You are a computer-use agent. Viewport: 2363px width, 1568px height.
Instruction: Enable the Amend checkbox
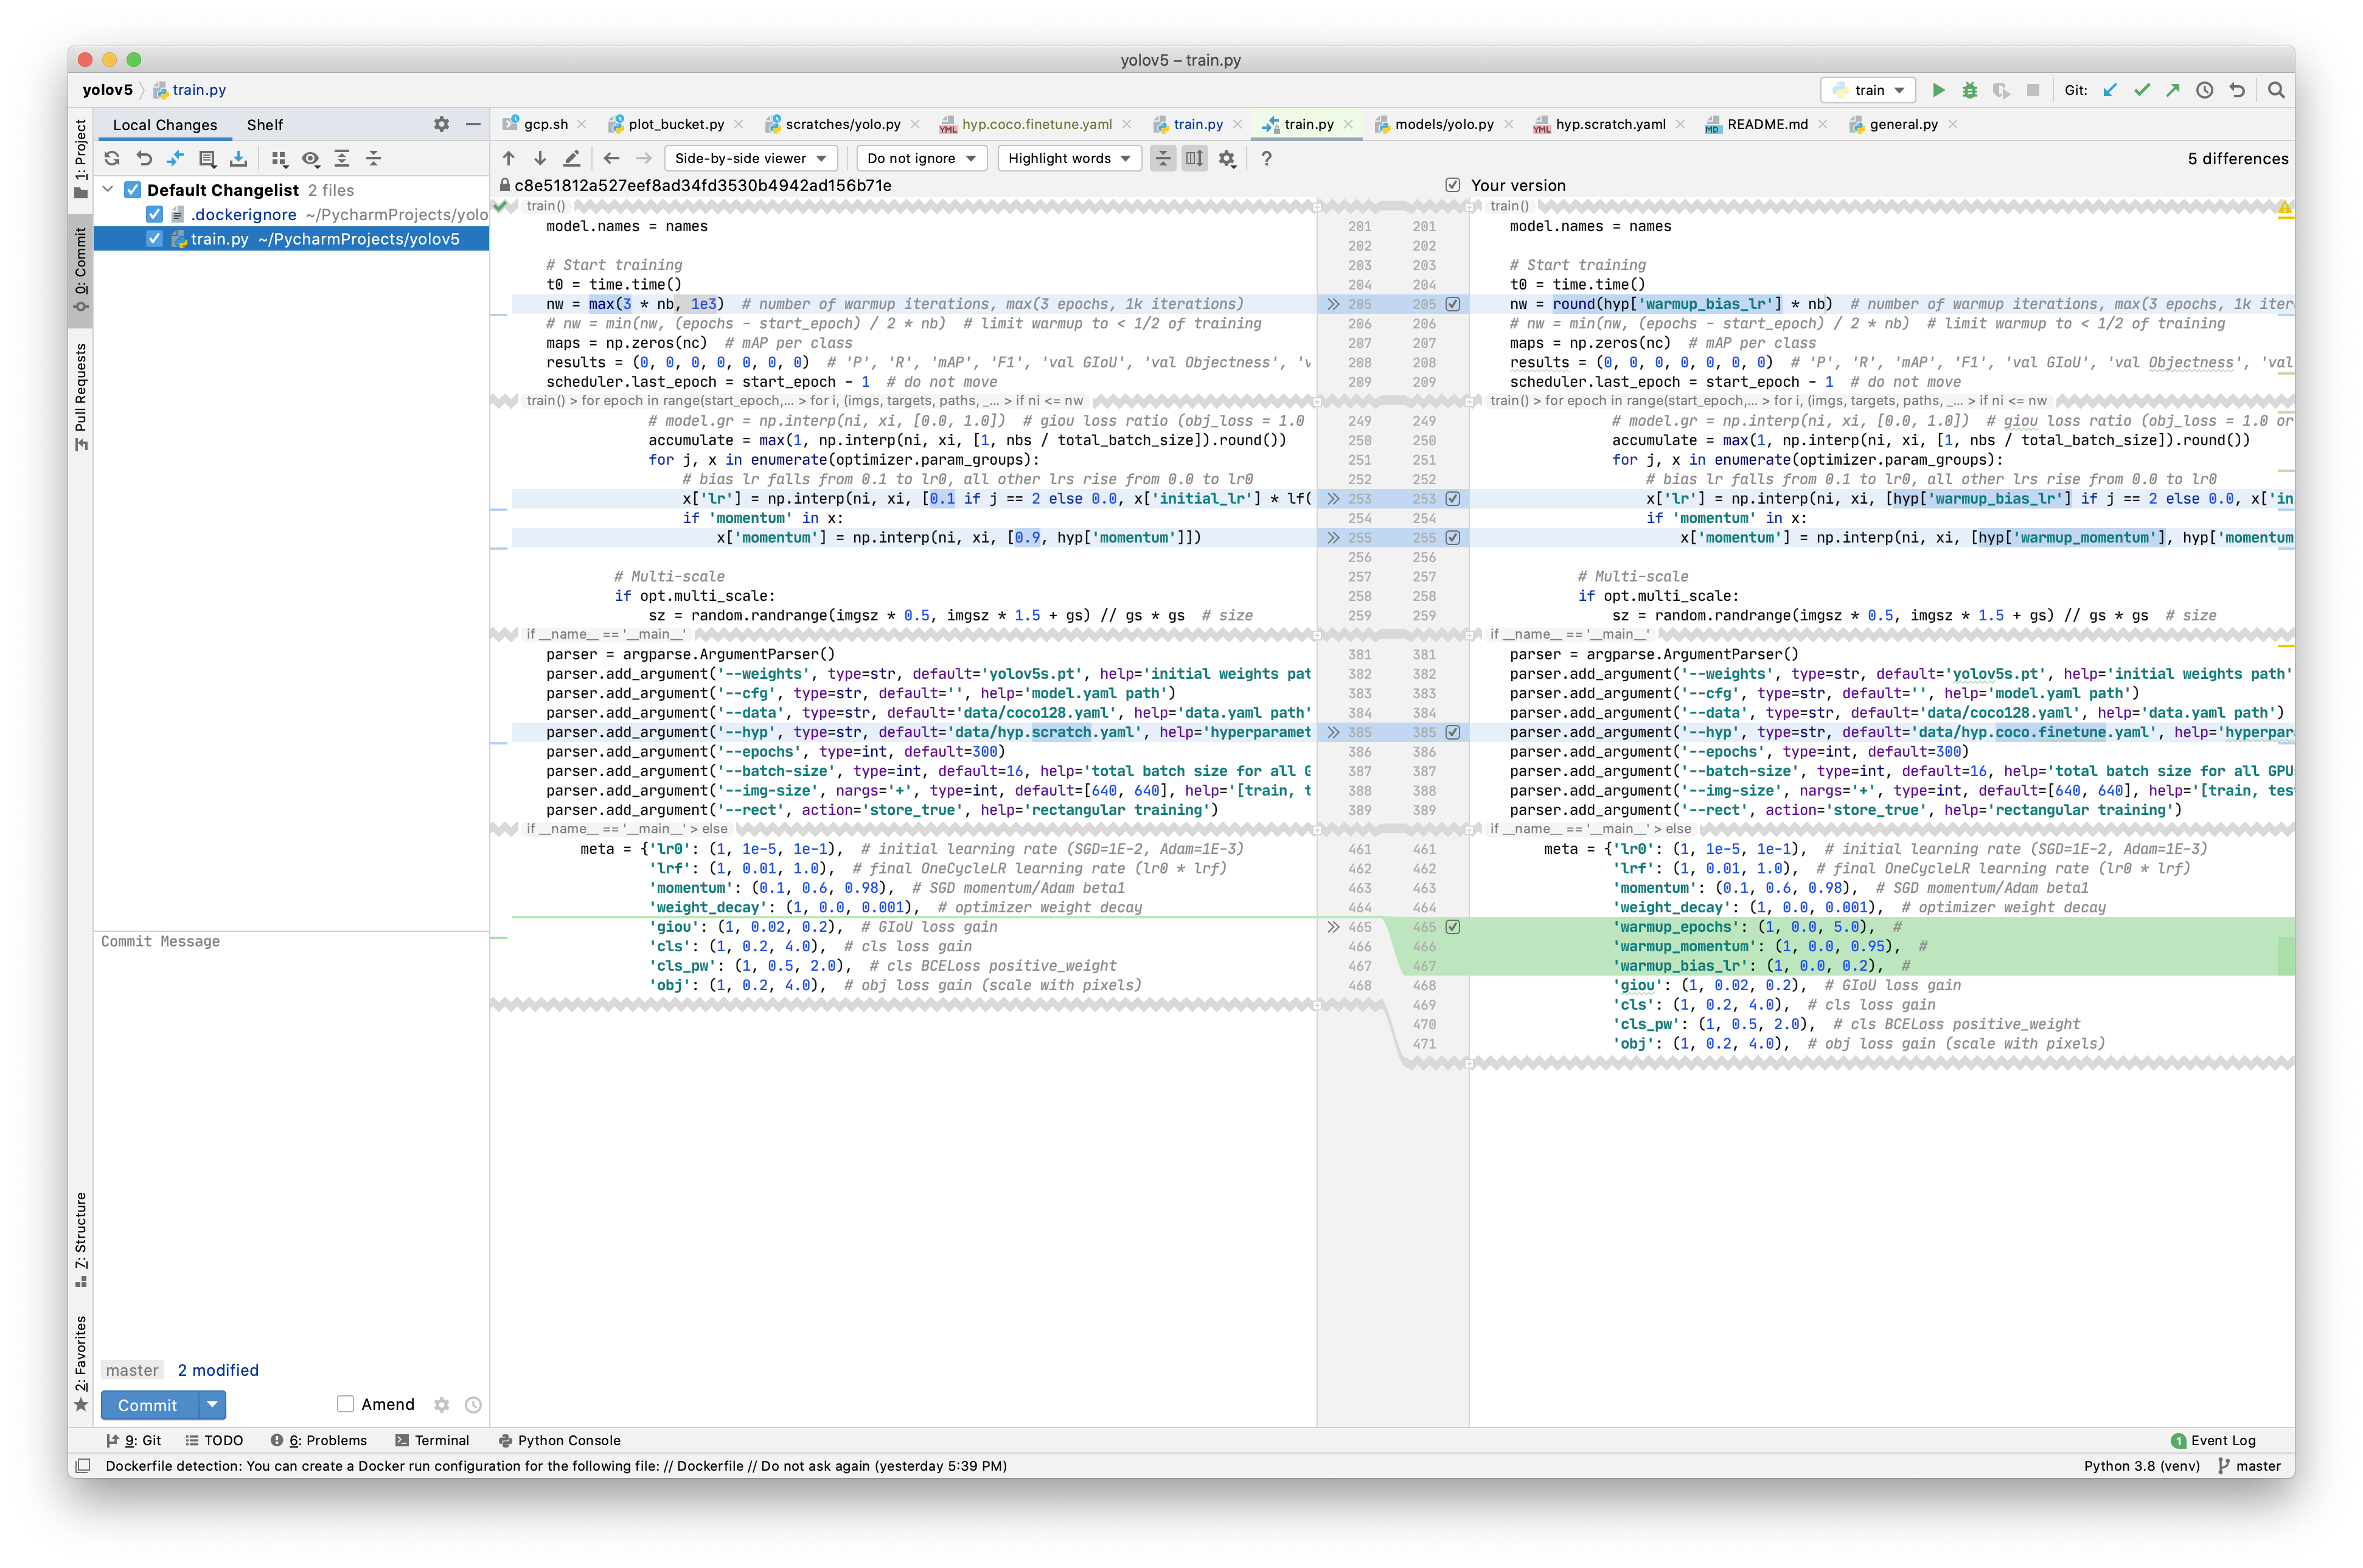click(346, 1404)
